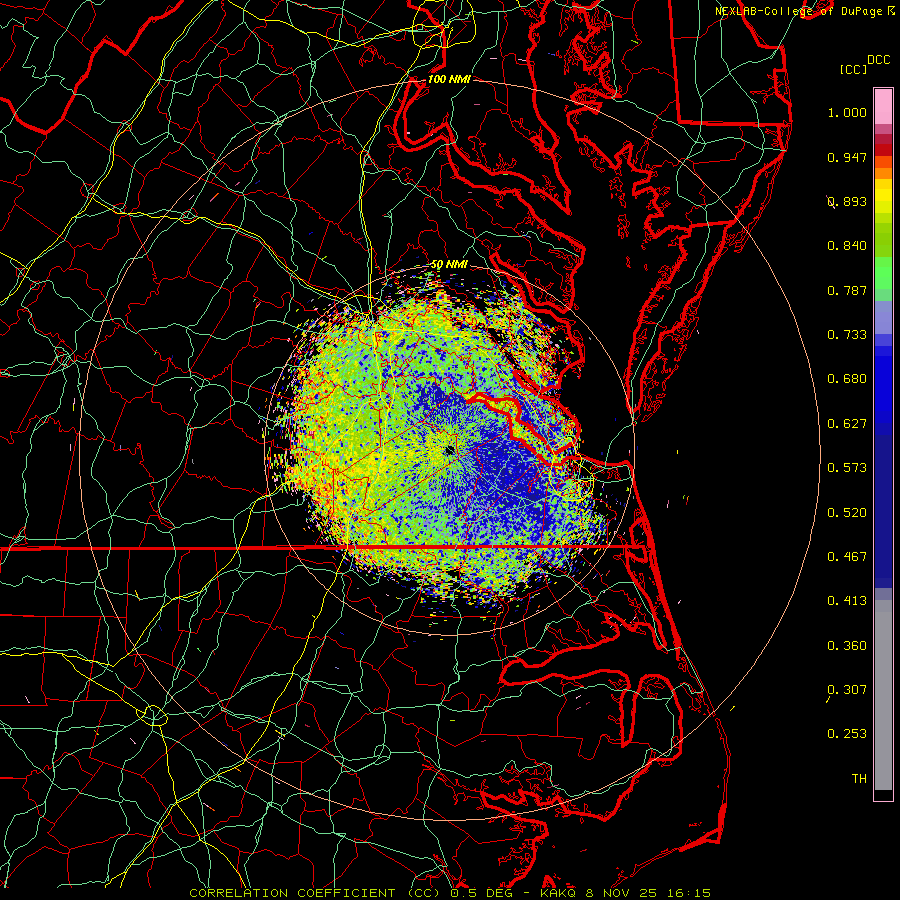Image resolution: width=900 pixels, height=900 pixels.
Task: Click the 'KAKQ' radar site ID in the caption
Action: pyautogui.click(x=559, y=893)
